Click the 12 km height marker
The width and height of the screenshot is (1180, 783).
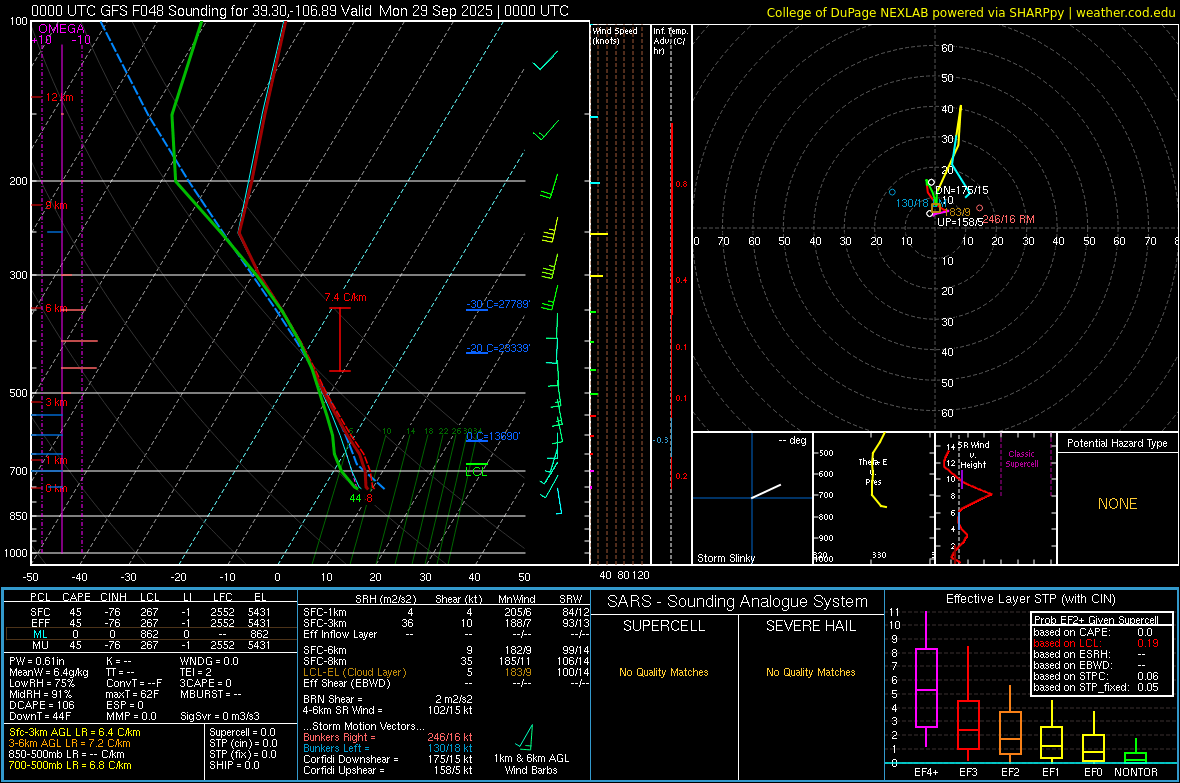59,98
